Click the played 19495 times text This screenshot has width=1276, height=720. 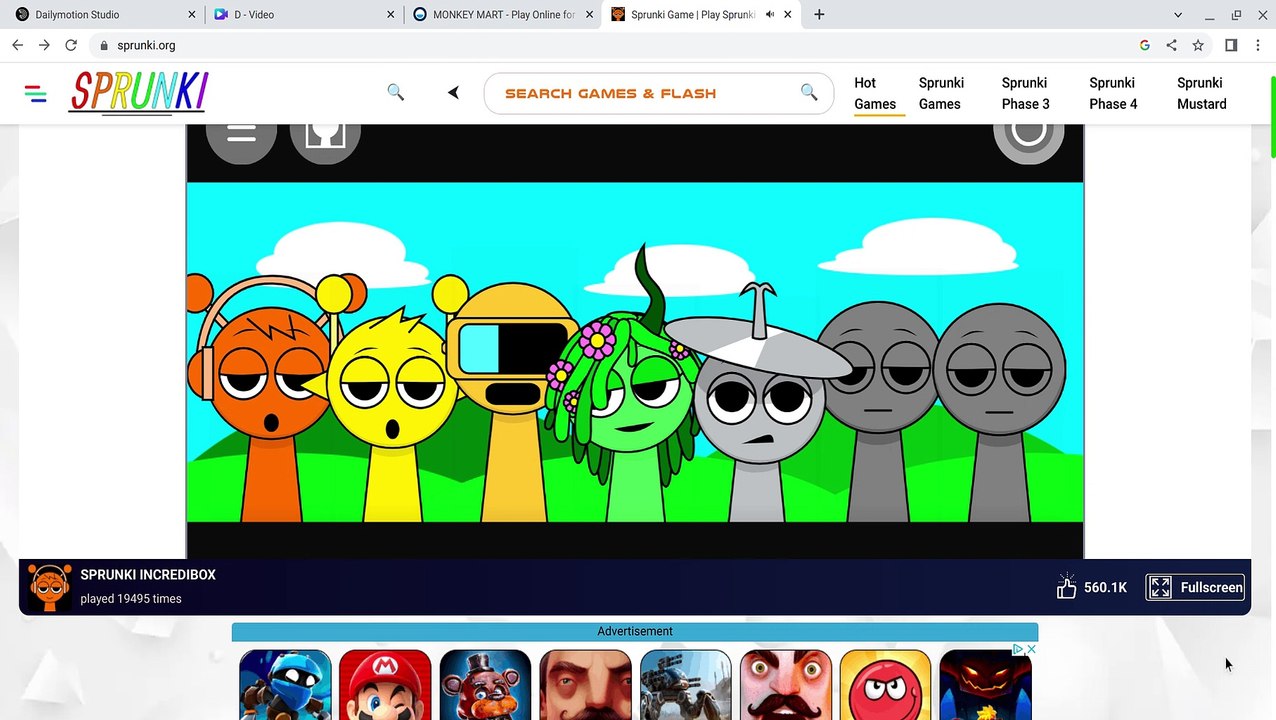(x=131, y=599)
